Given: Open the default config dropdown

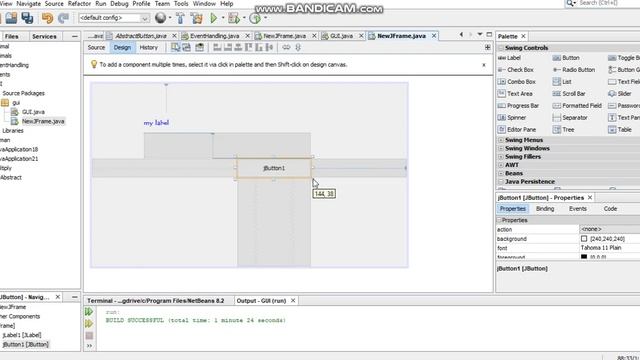Looking at the screenshot, I should tap(114, 18).
